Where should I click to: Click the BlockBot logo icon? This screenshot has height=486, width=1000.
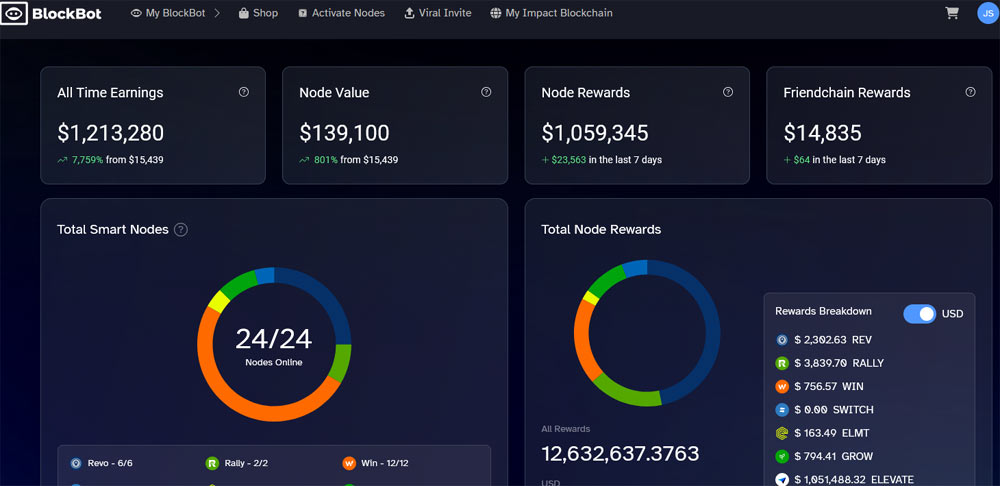point(14,13)
